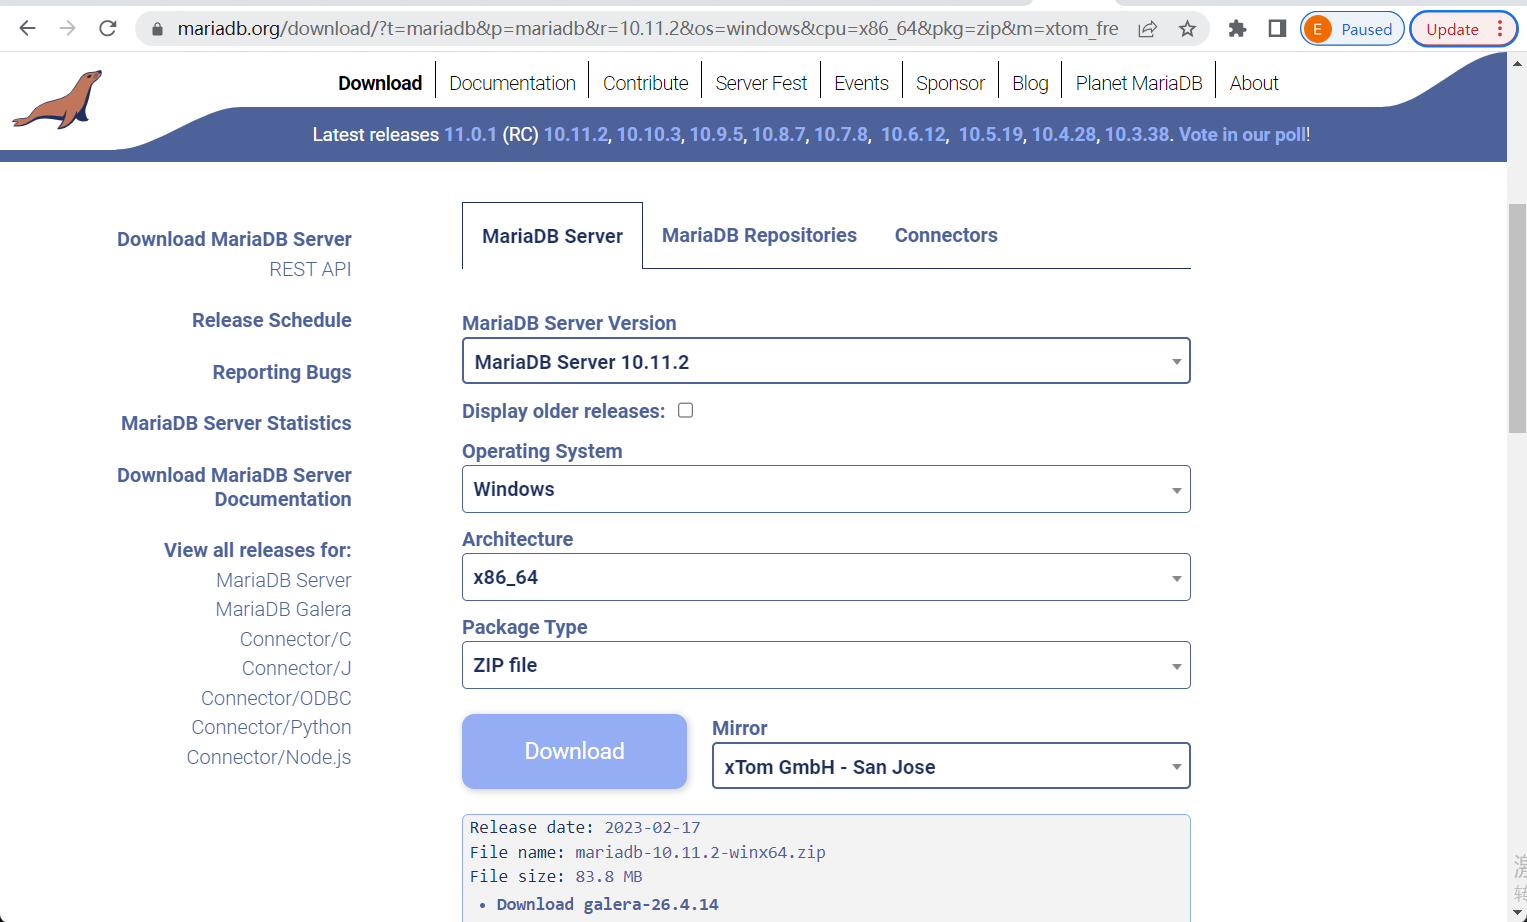Reload the page with refresh icon
The width and height of the screenshot is (1527, 922).
(108, 29)
